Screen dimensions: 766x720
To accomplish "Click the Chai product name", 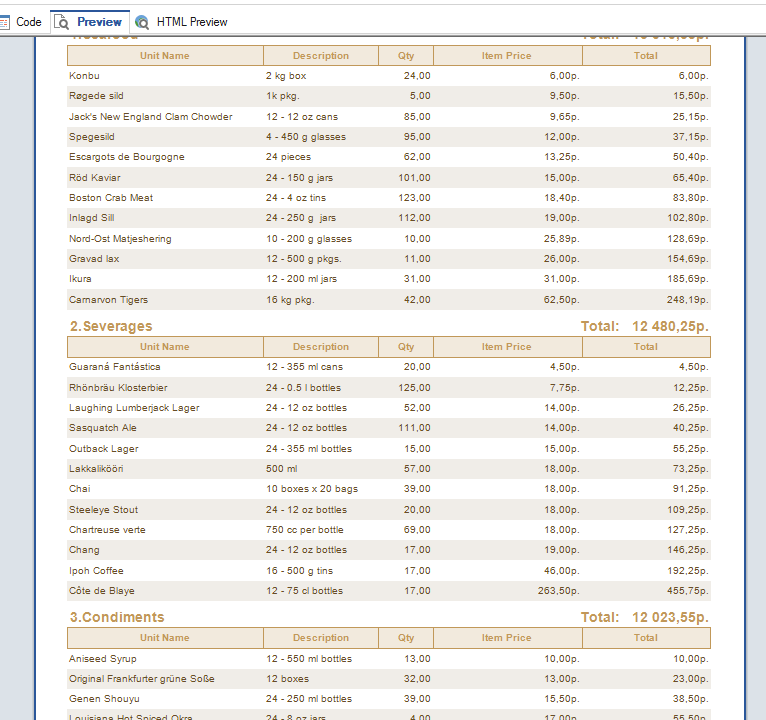I will click(80, 489).
